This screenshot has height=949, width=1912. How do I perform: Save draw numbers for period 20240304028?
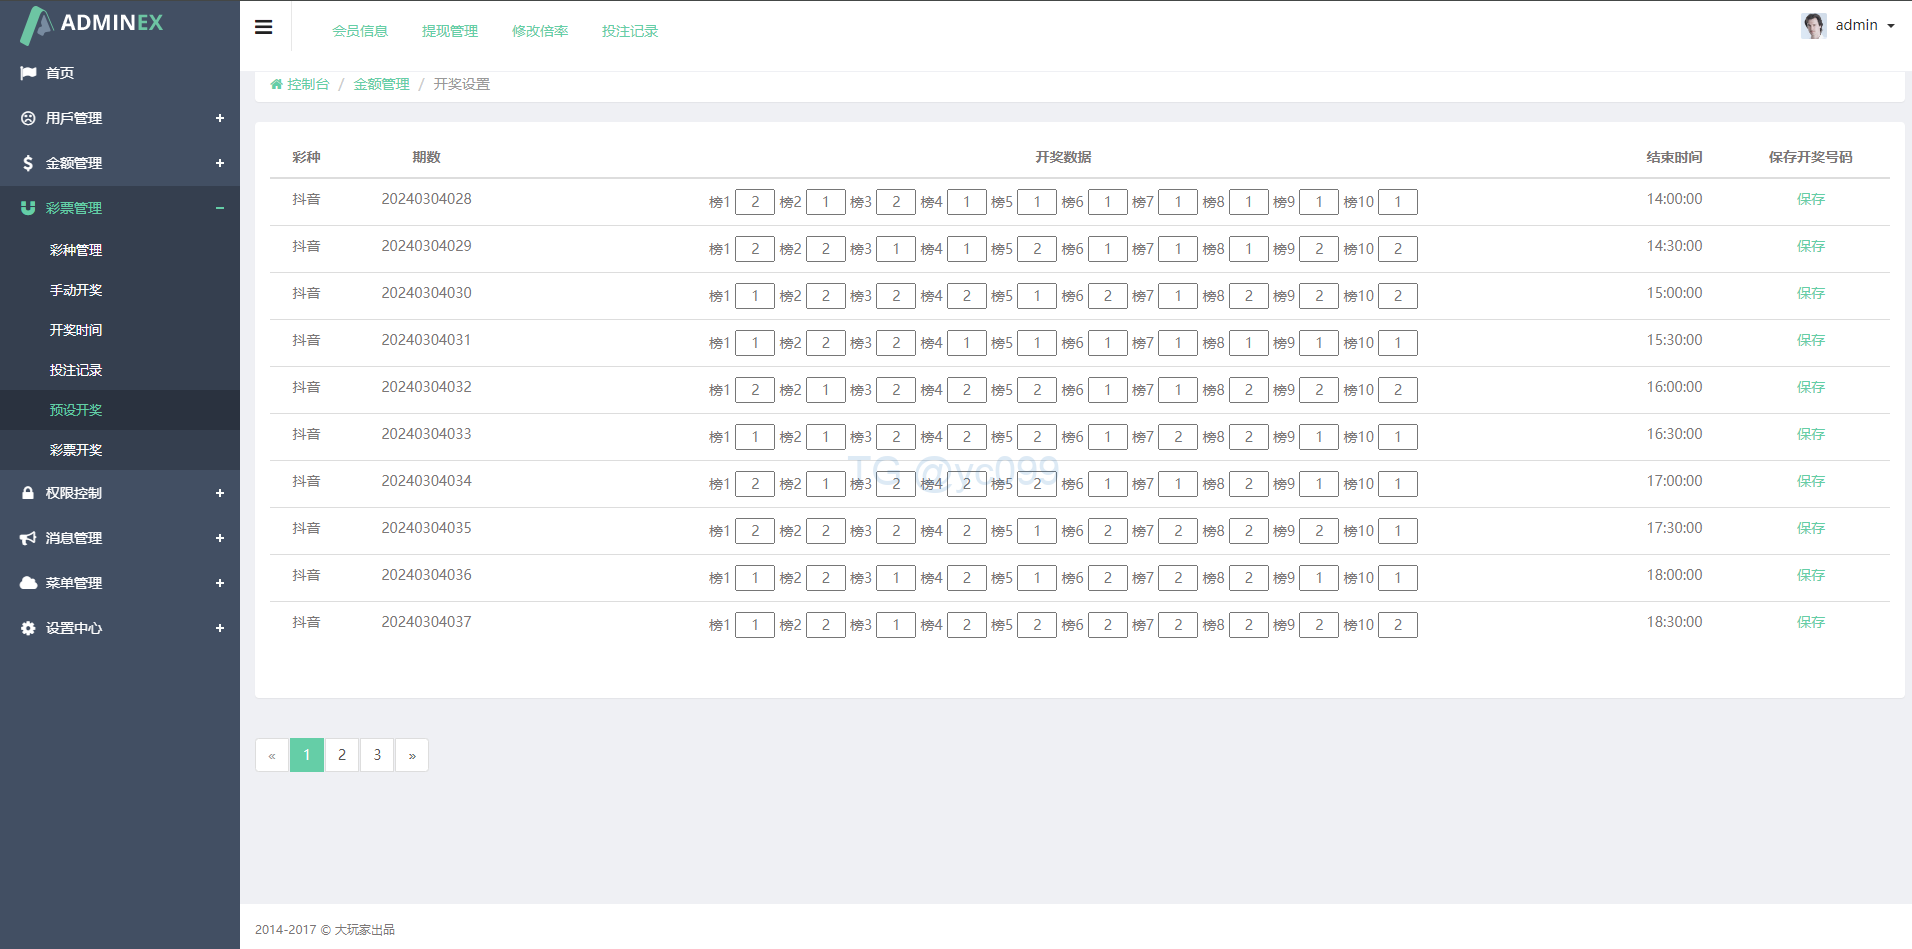tap(1810, 199)
